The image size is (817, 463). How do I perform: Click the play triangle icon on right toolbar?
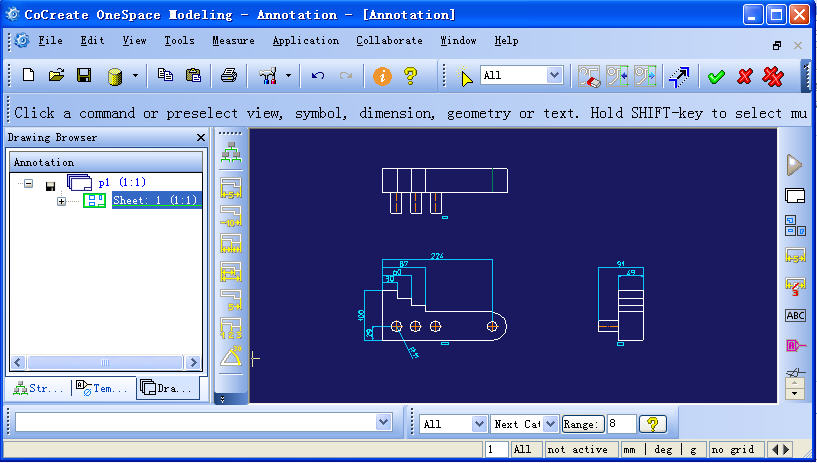(x=794, y=165)
